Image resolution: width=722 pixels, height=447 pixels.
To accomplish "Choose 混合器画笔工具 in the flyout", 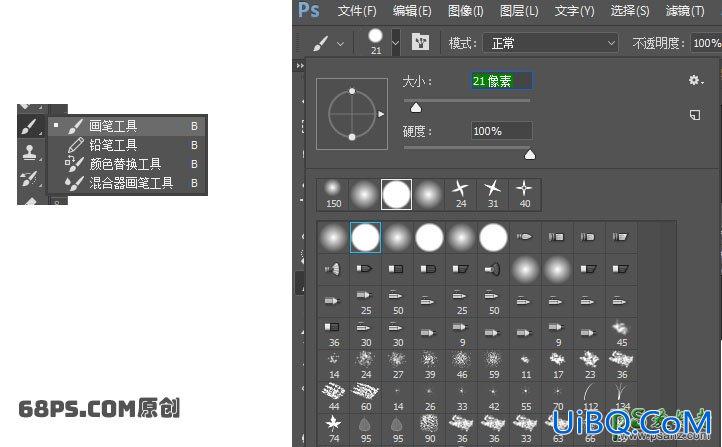I will coord(127,183).
